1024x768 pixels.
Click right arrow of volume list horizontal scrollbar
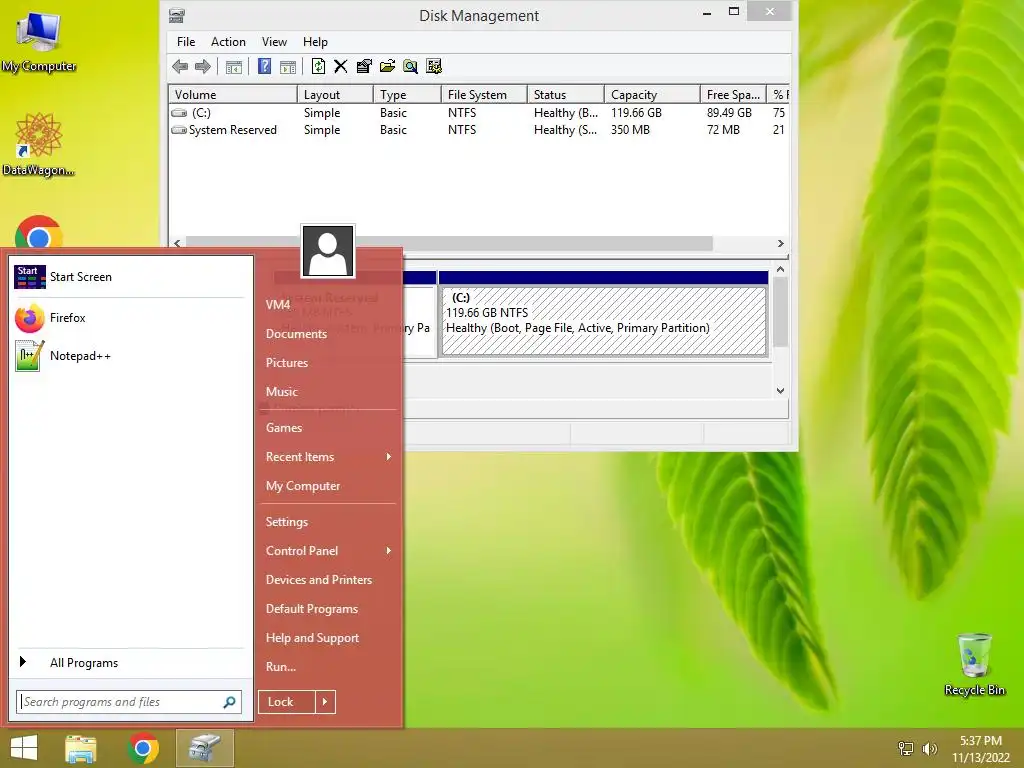click(x=780, y=243)
